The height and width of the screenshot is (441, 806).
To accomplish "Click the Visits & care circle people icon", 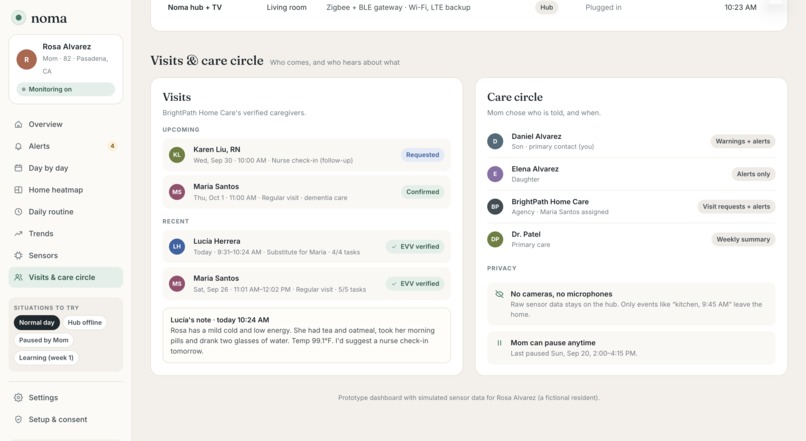I will [19, 277].
